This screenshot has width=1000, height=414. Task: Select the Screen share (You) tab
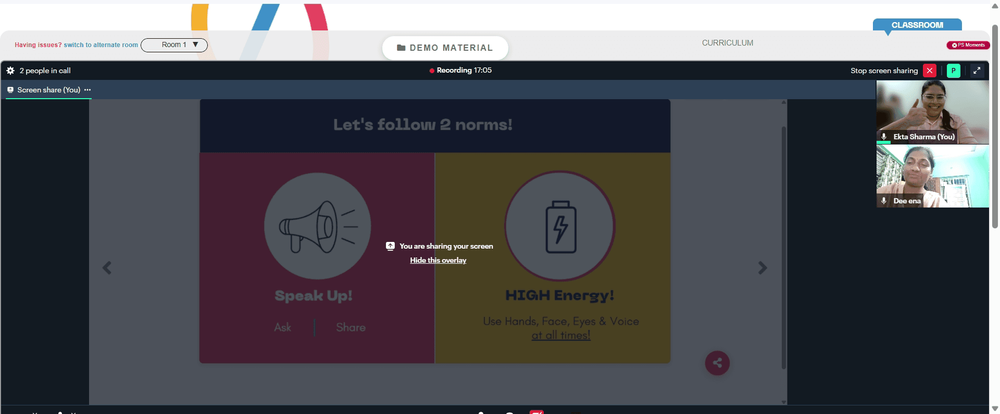[48, 90]
